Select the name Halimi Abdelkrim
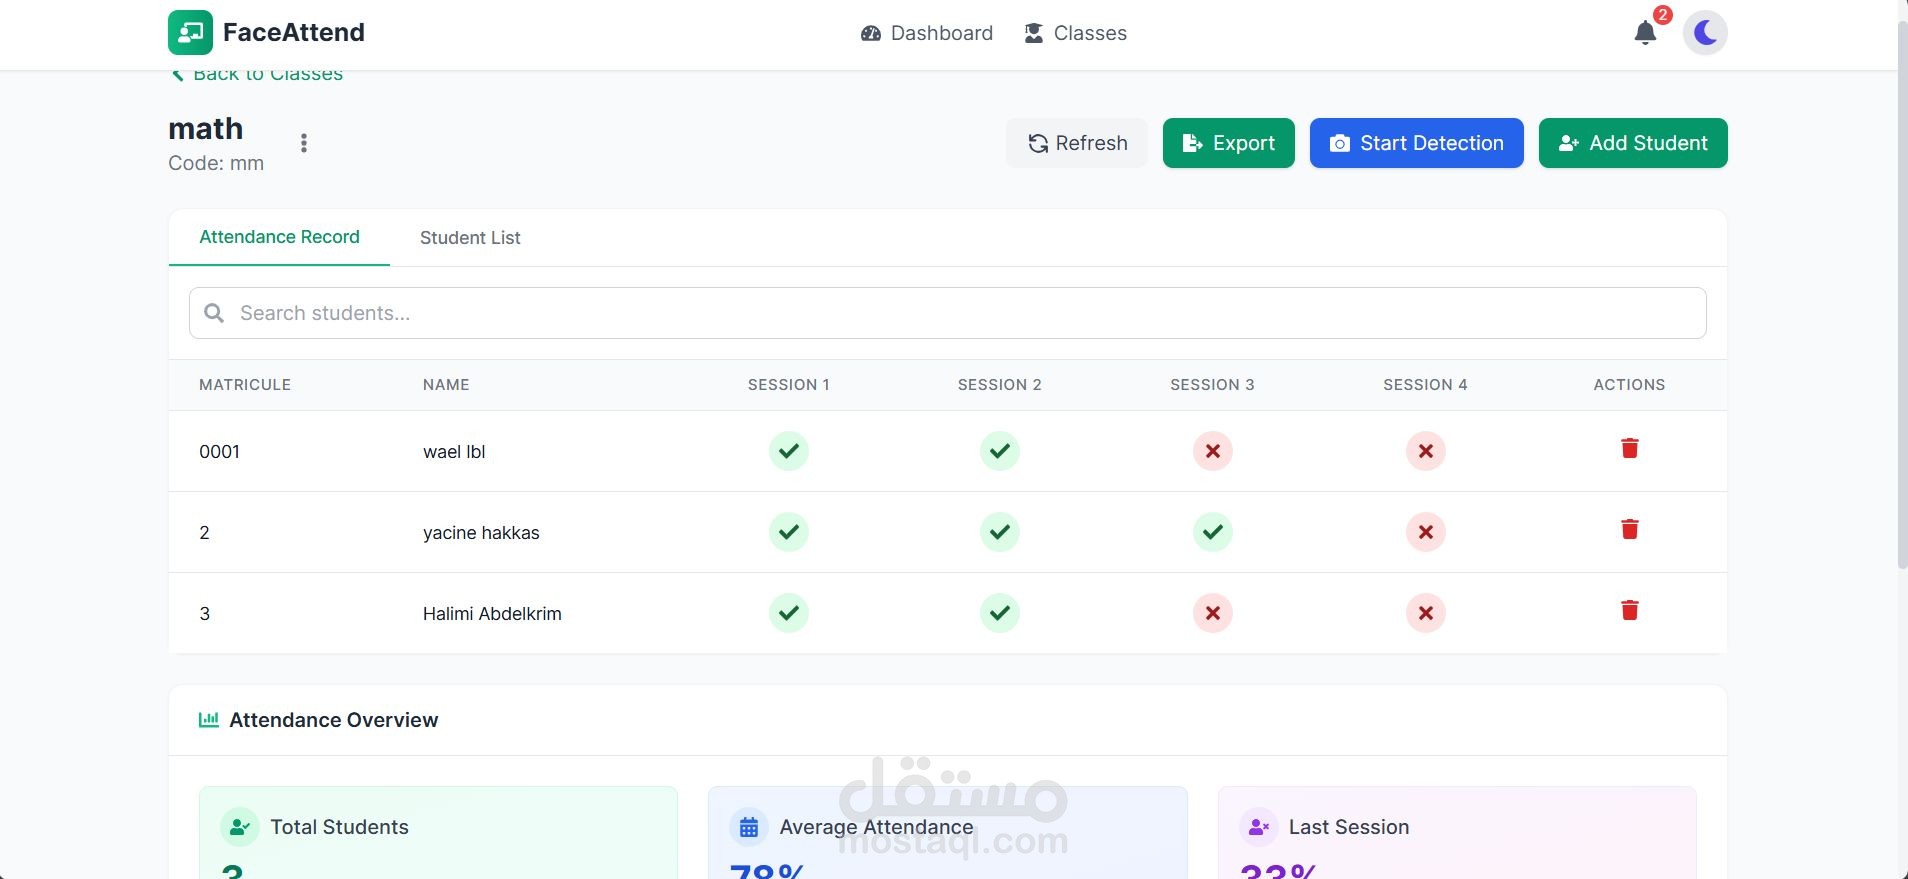 click(x=492, y=614)
